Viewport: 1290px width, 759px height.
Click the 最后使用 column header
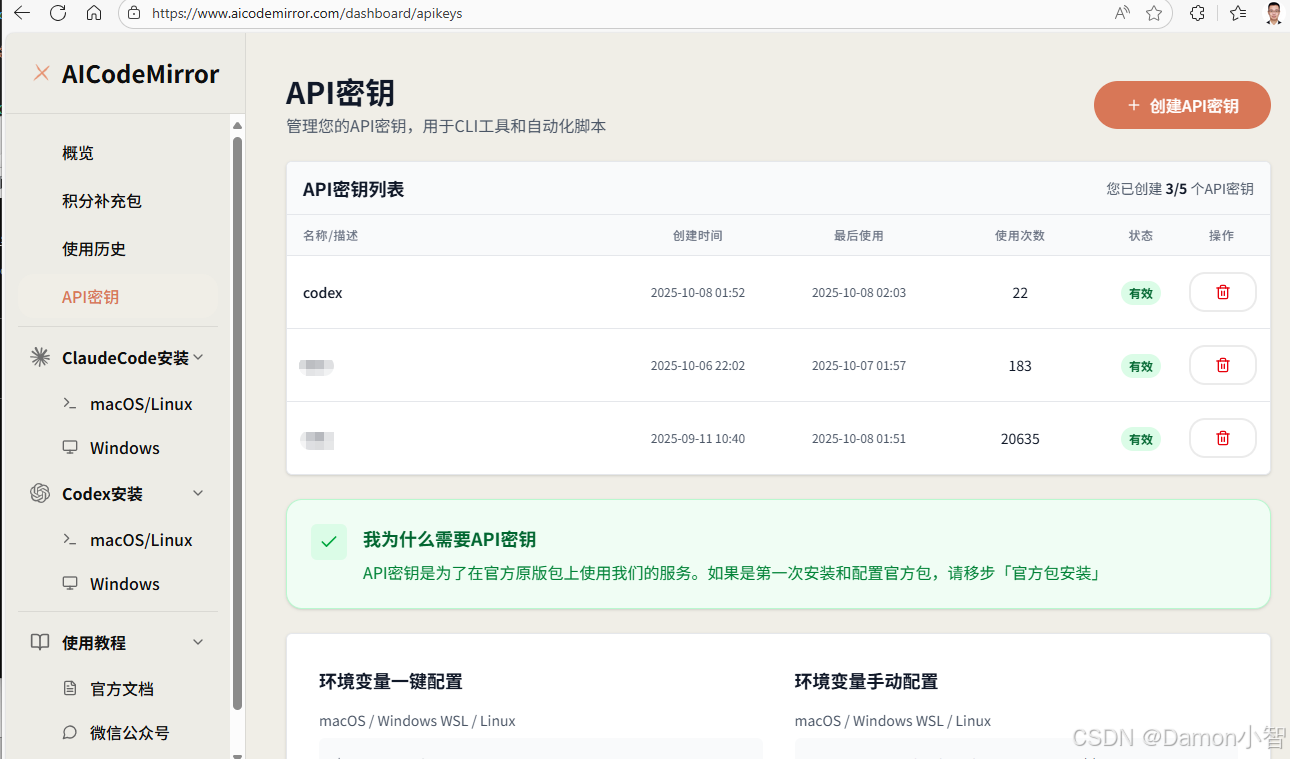859,236
